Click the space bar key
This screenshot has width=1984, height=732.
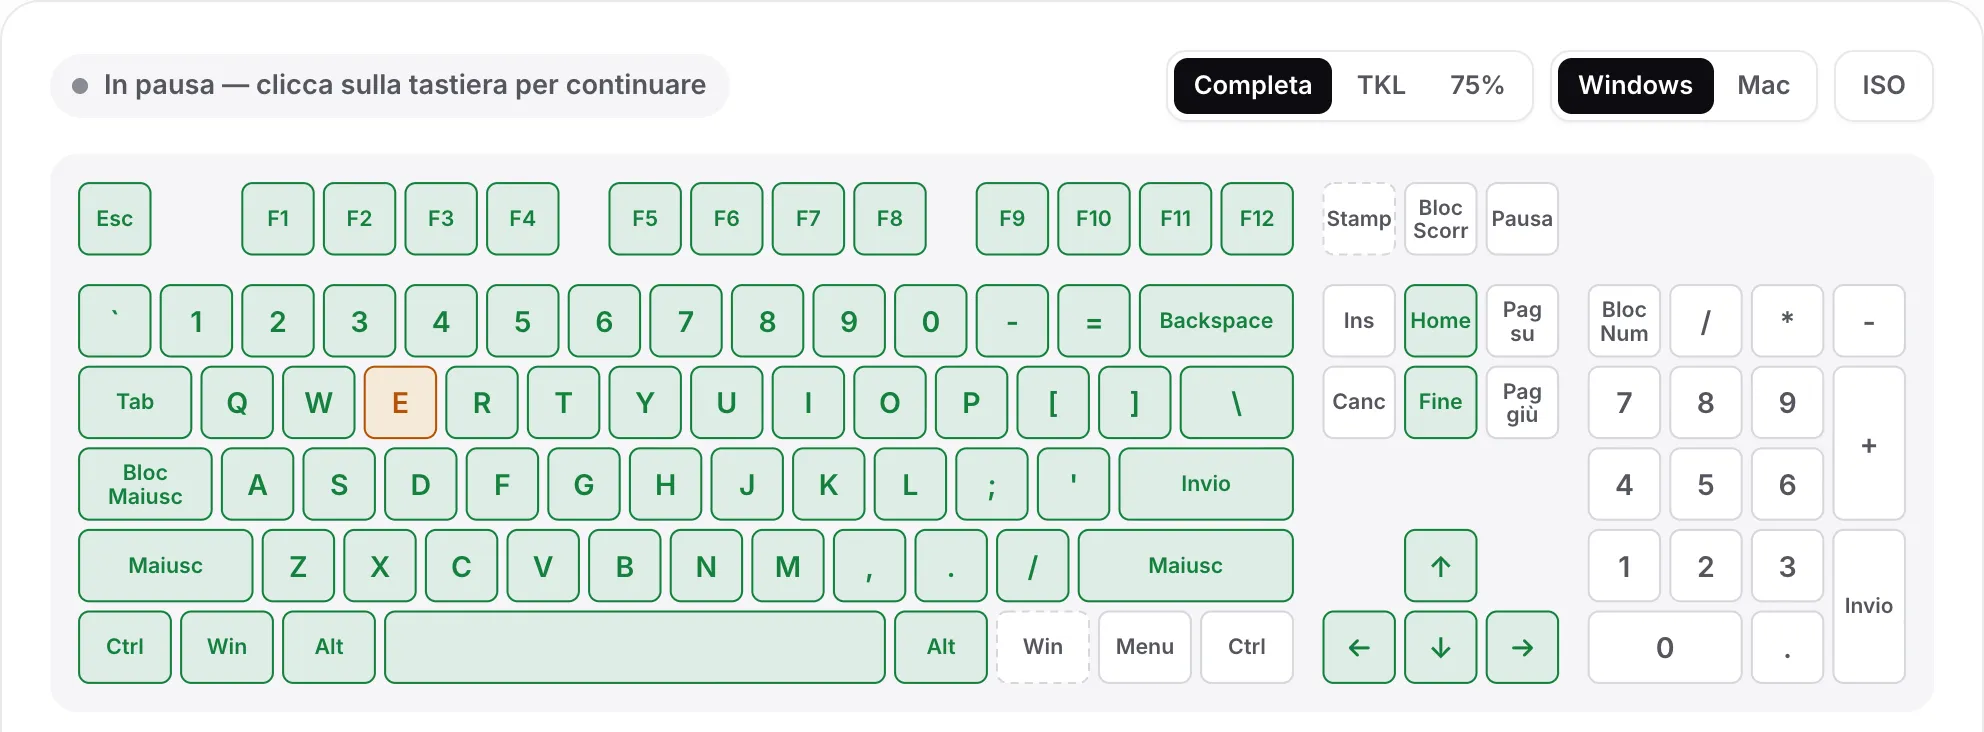click(x=635, y=647)
